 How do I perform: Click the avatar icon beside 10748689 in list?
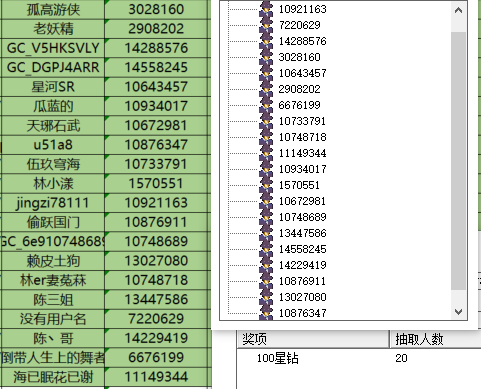pos(266,217)
